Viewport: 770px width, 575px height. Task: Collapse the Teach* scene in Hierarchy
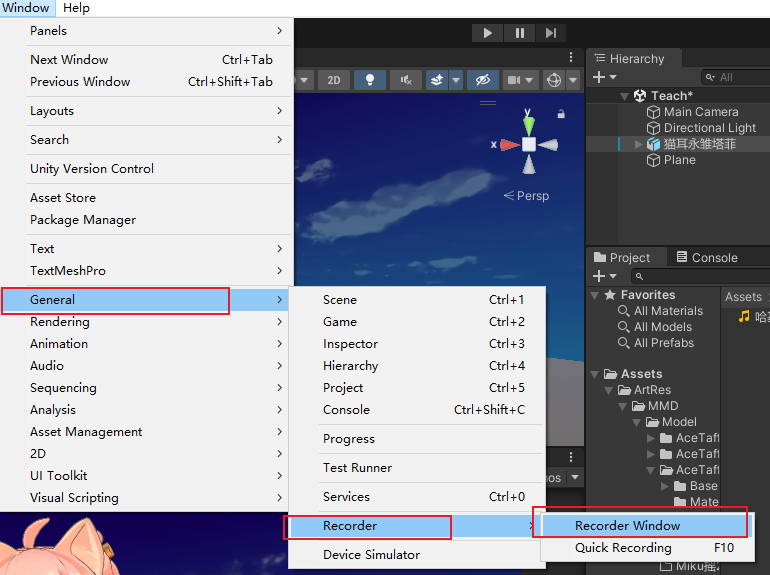click(624, 96)
